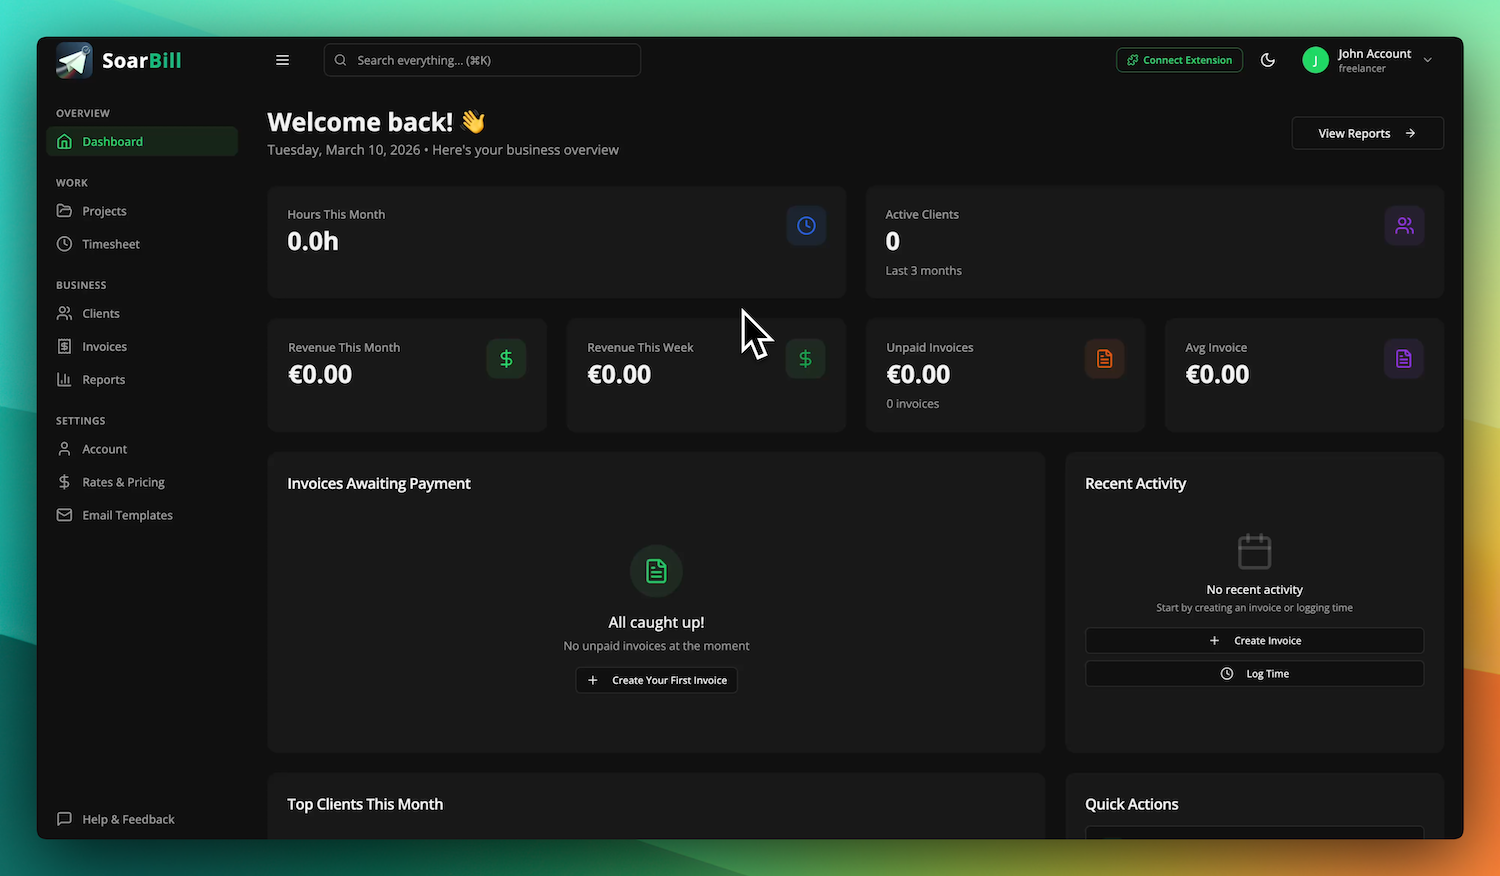Click the Rates & Pricing dollar icon
Image resolution: width=1500 pixels, height=876 pixels.
point(63,481)
